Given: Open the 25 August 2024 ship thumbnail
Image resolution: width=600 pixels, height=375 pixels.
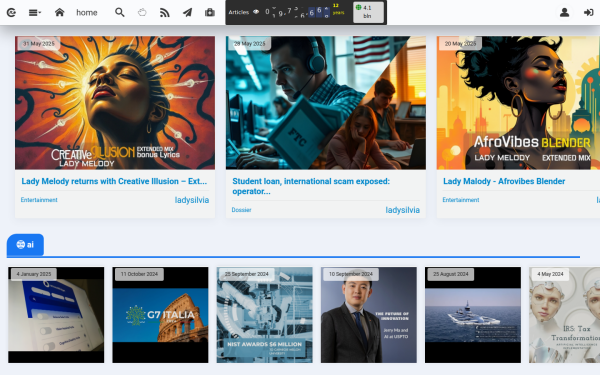Looking at the screenshot, I should click(x=473, y=315).
